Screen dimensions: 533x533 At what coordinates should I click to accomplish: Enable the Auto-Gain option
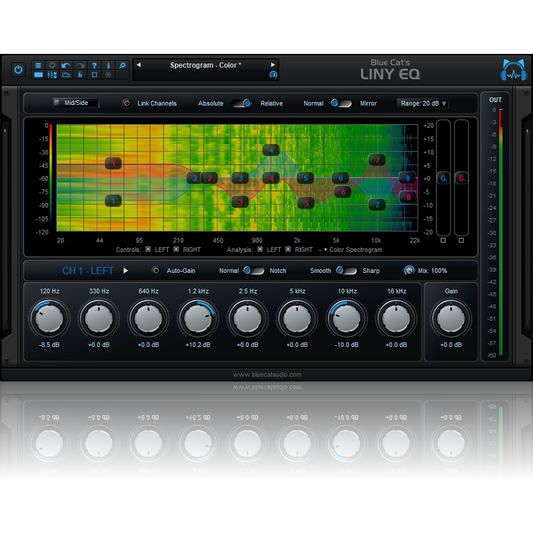pyautogui.click(x=156, y=271)
